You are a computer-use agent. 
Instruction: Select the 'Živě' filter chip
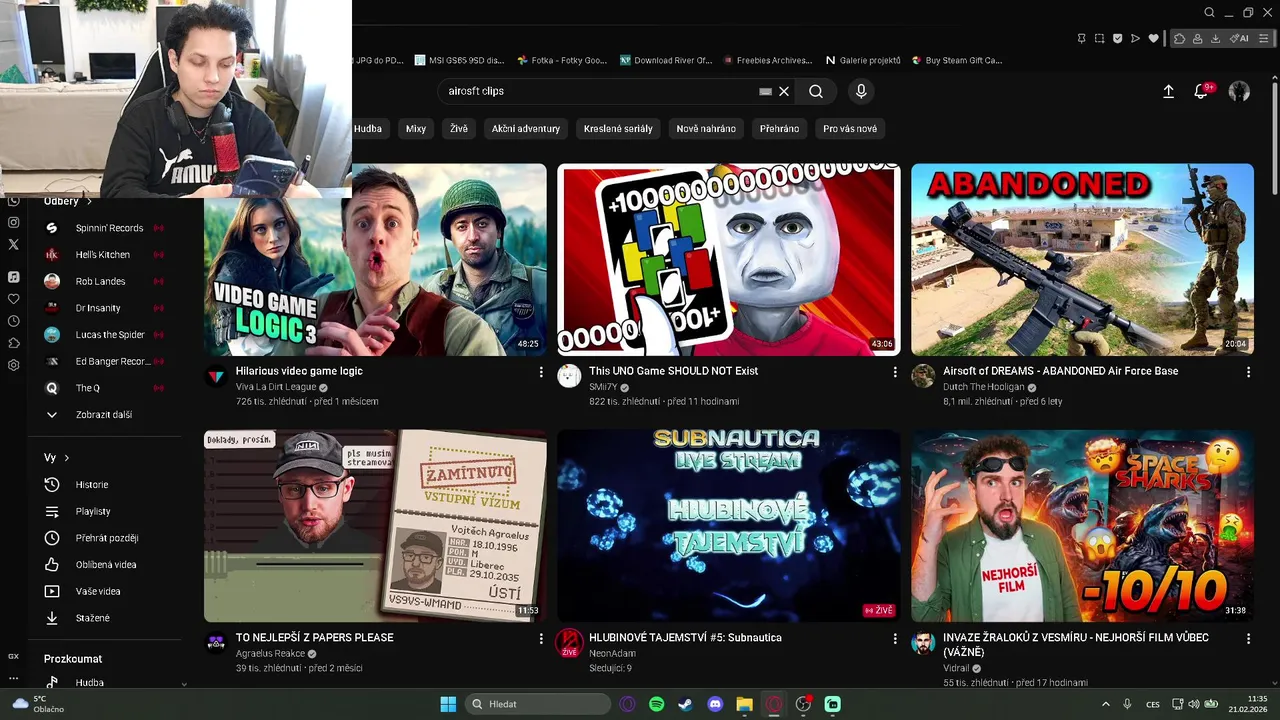[x=459, y=128]
